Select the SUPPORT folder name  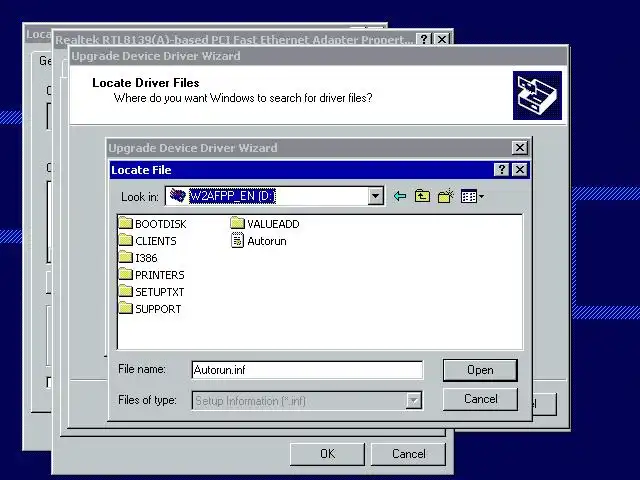158,309
